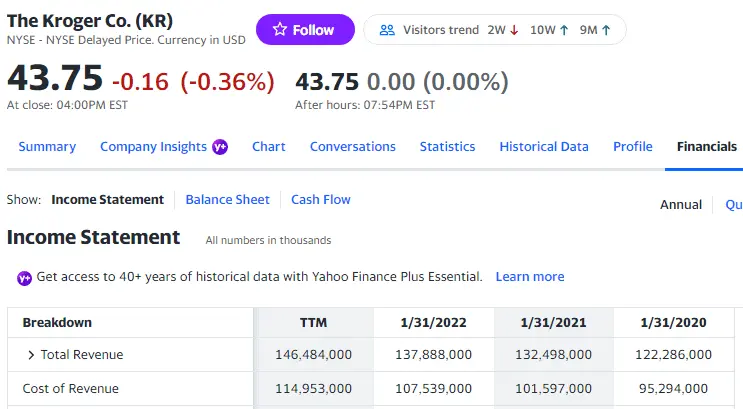Select the Annual period view
This screenshot has height=409, width=743.
click(680, 204)
